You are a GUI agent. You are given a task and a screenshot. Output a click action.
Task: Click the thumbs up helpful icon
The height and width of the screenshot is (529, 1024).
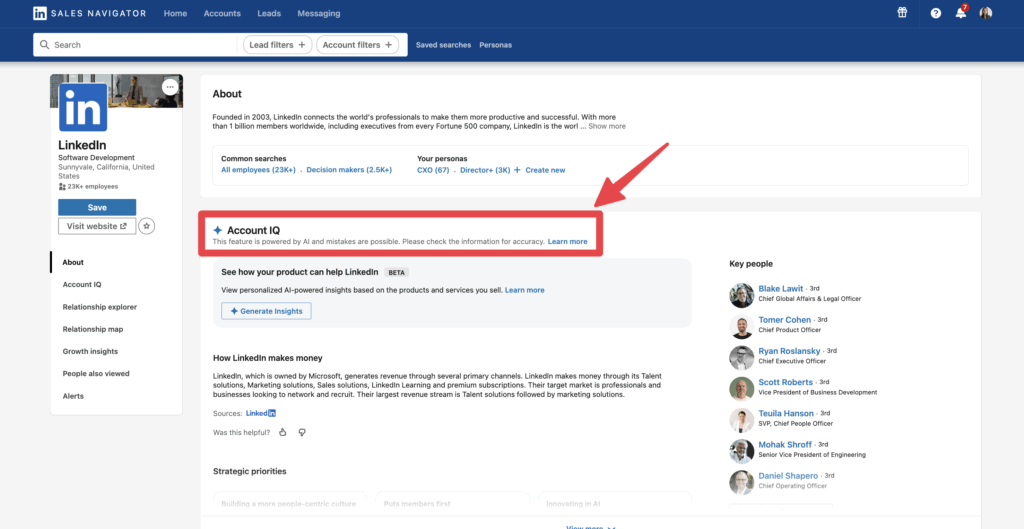pyautogui.click(x=283, y=432)
